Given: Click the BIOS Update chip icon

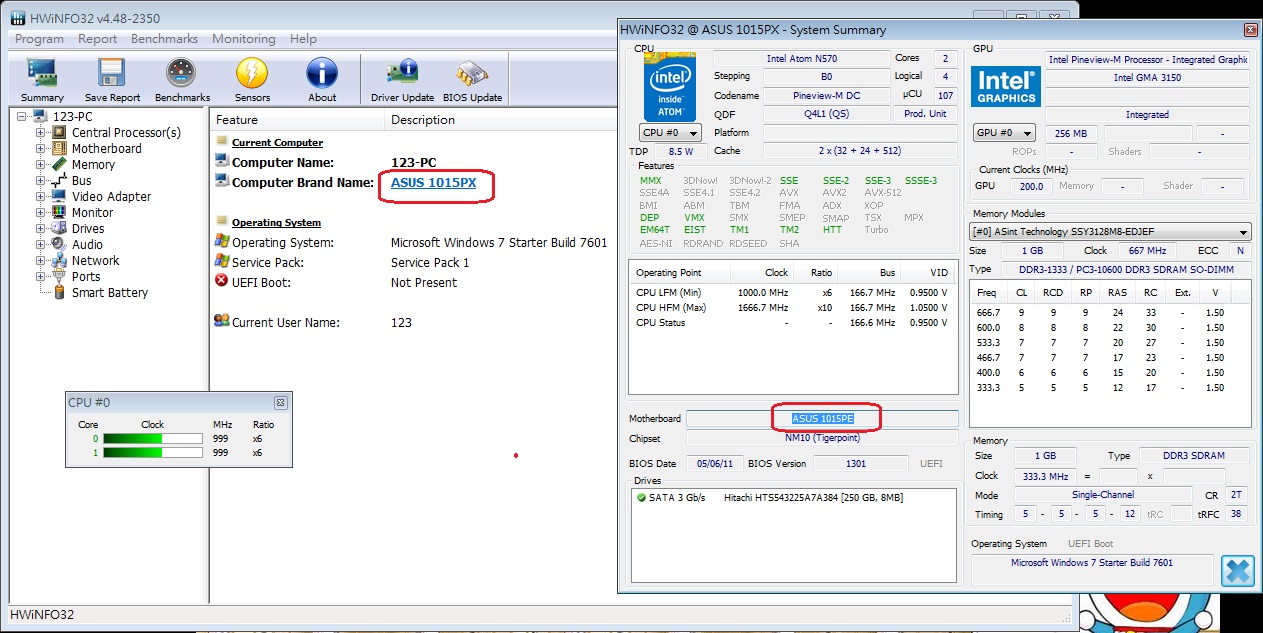Looking at the screenshot, I should click(472, 74).
